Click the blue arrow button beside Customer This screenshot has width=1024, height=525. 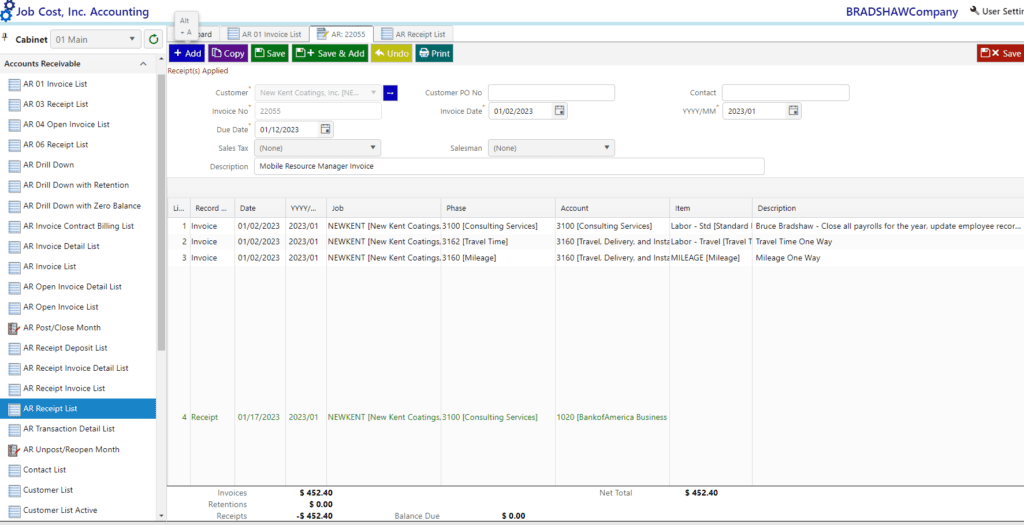(x=391, y=93)
